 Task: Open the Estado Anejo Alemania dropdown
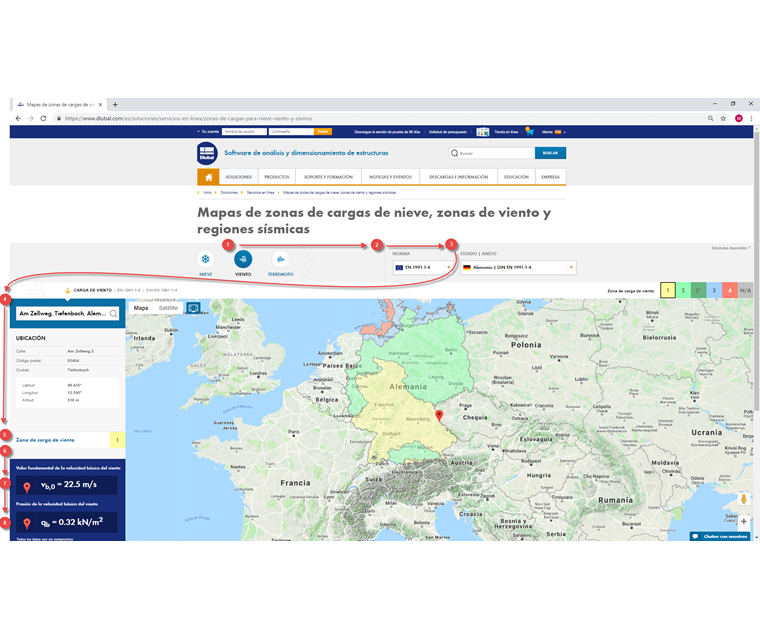point(518,267)
